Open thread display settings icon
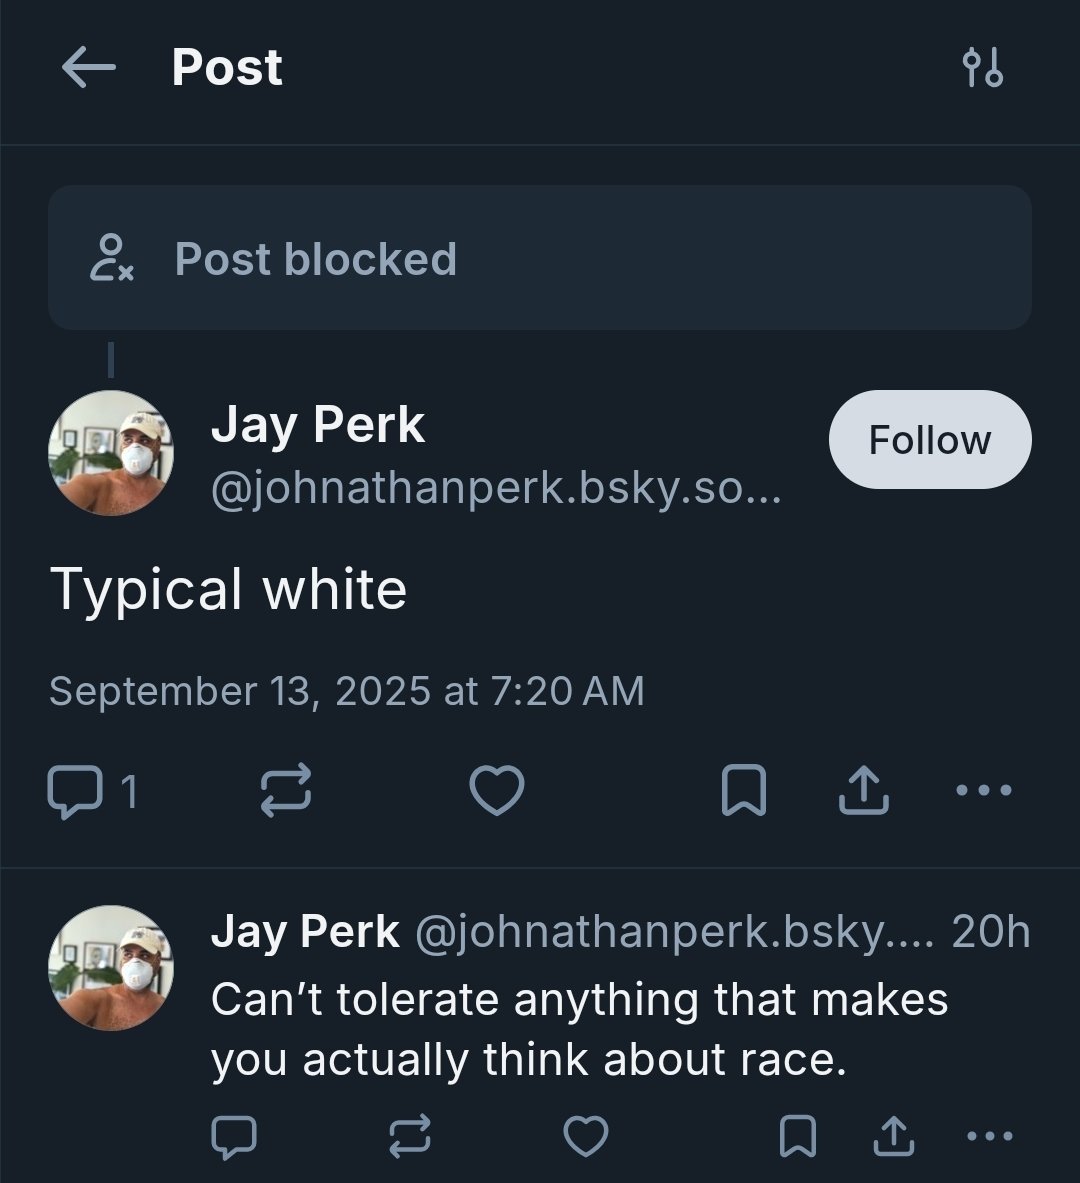The height and width of the screenshot is (1183, 1080). pyautogui.click(x=982, y=68)
